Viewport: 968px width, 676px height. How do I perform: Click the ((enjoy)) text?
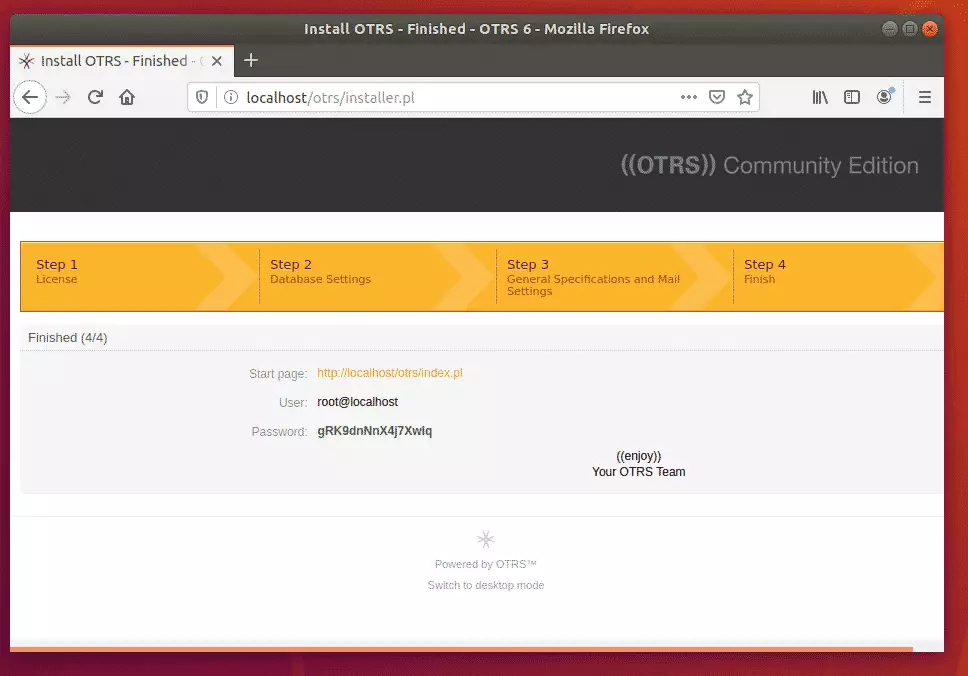pos(638,456)
